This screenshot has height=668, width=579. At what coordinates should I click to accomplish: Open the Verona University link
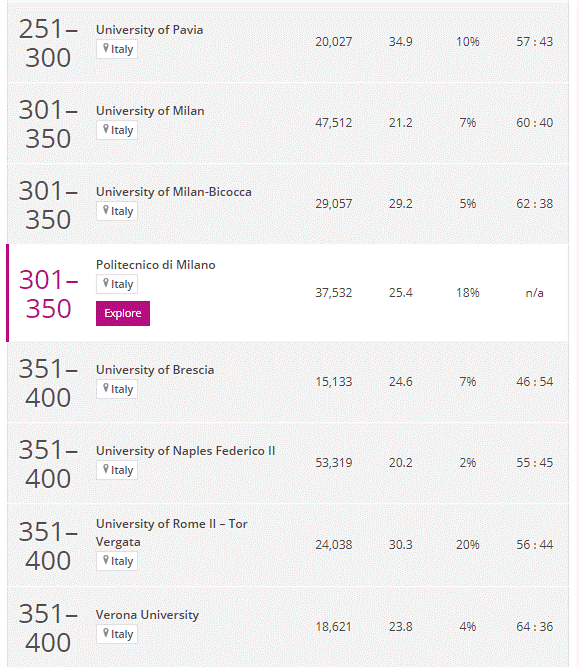click(147, 615)
